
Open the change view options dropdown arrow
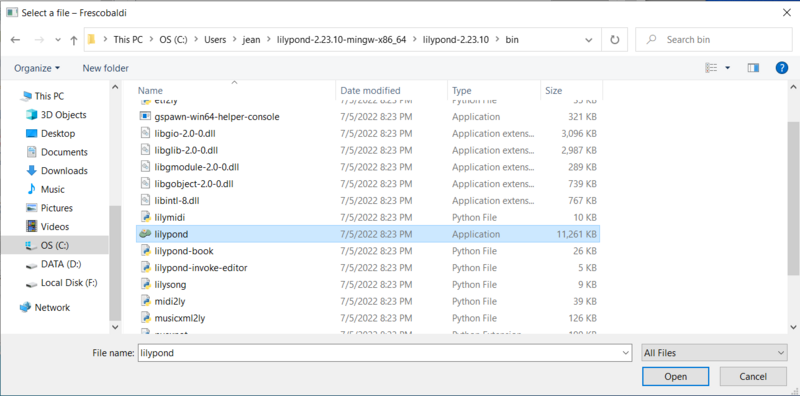pyautogui.click(x=727, y=68)
